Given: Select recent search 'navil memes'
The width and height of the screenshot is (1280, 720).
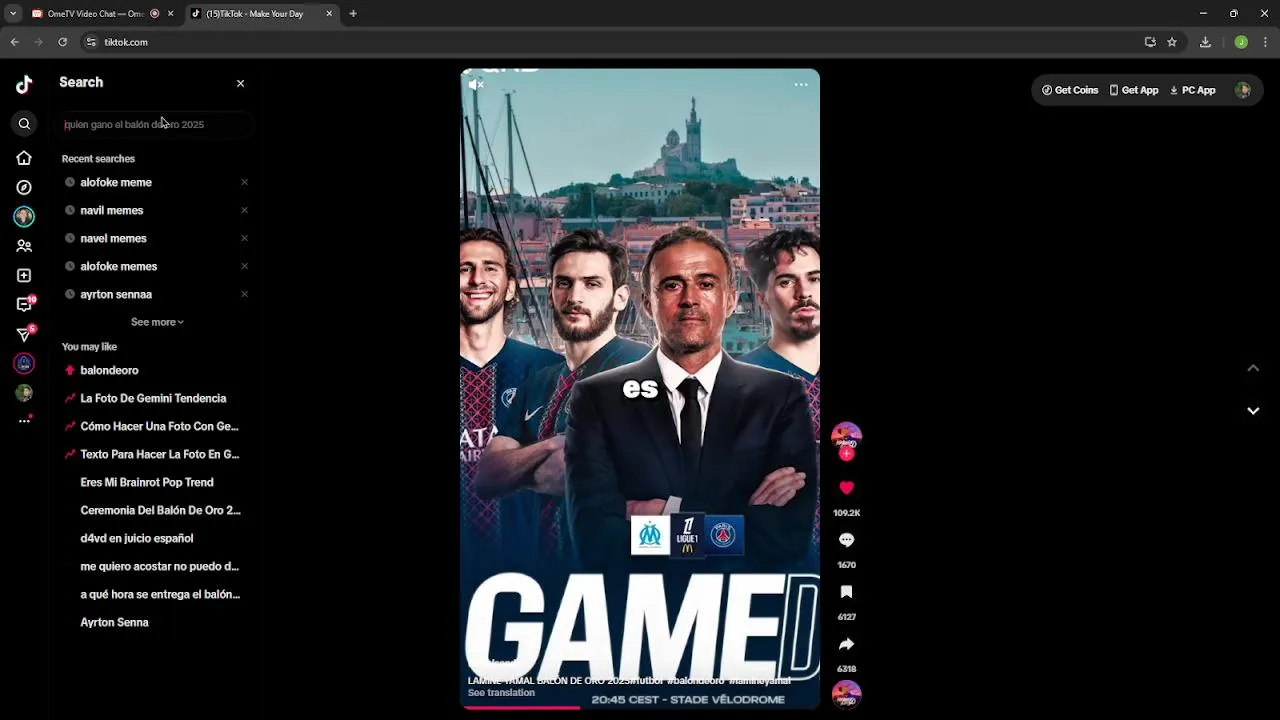Looking at the screenshot, I should tap(112, 210).
